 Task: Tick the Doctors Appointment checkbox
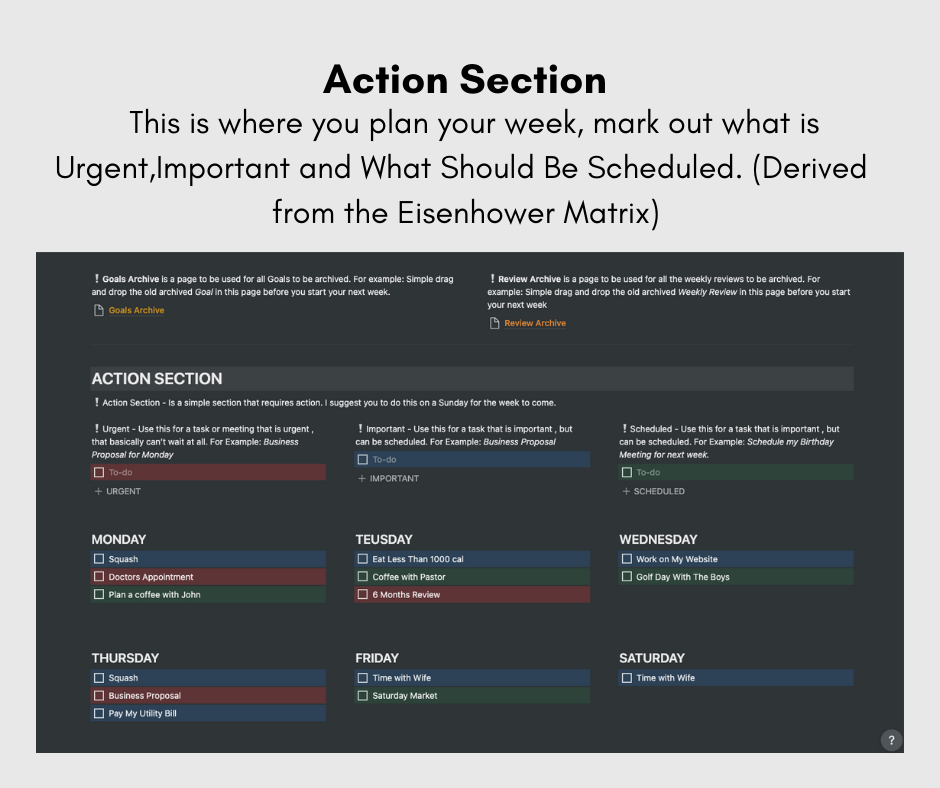99,577
